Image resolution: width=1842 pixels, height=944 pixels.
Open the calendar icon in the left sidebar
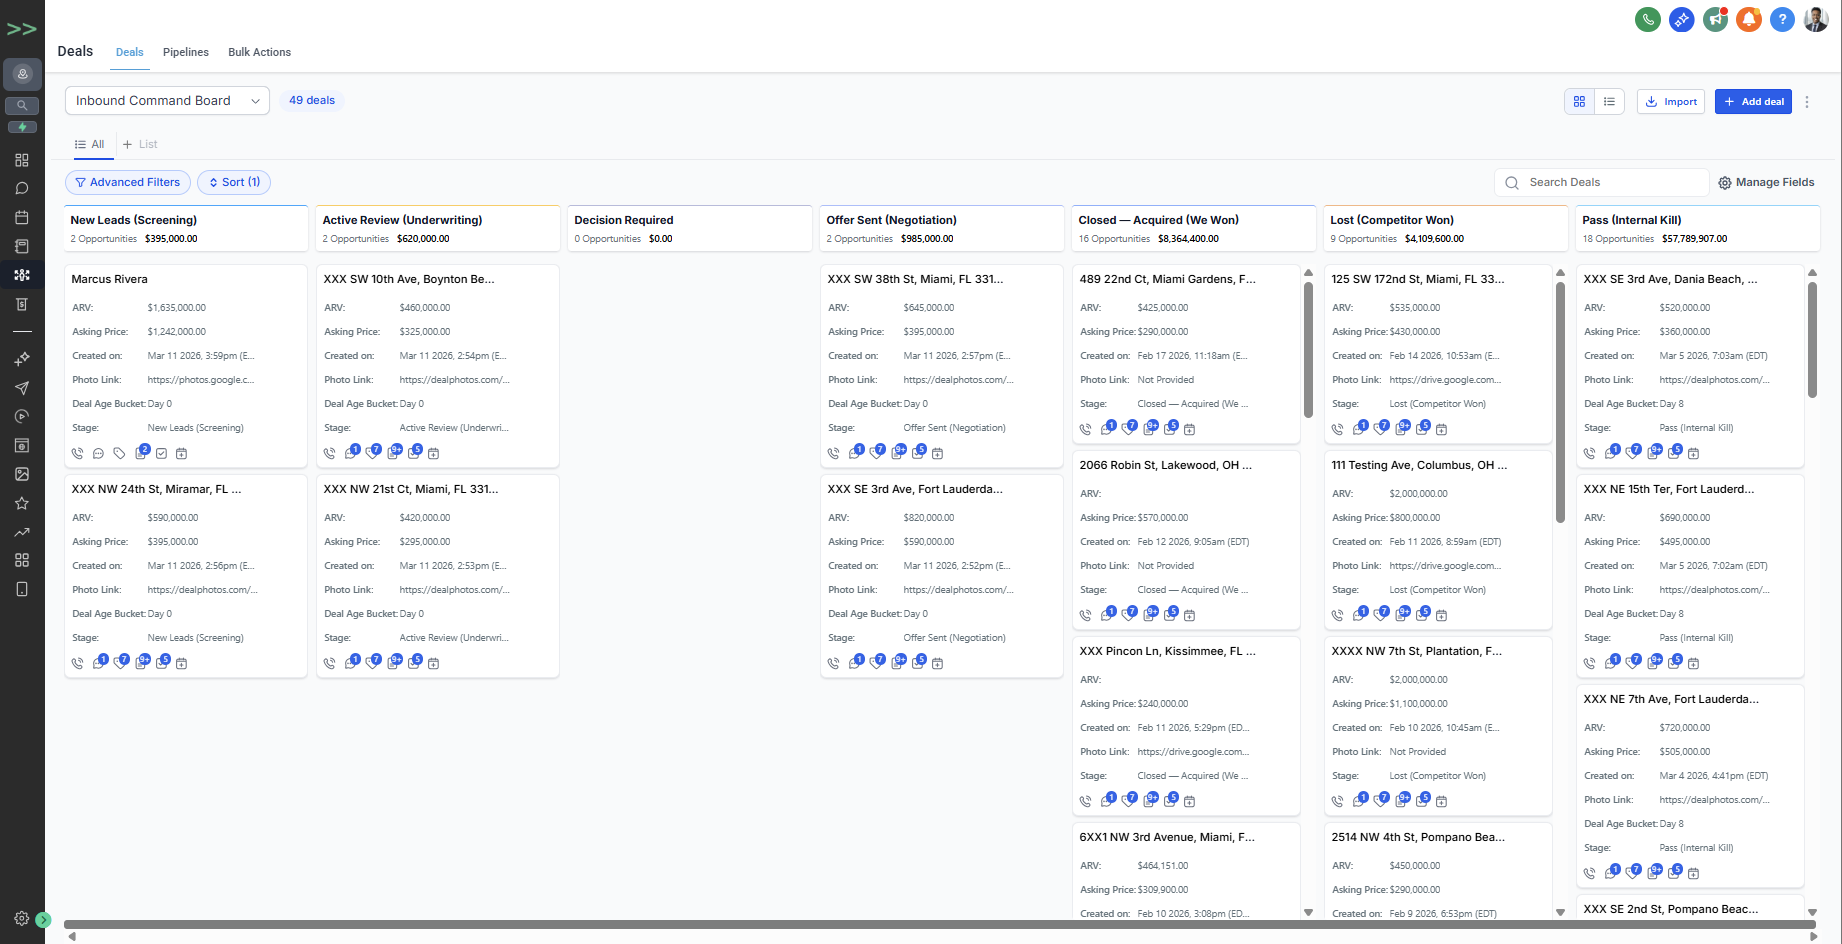pyautogui.click(x=22, y=216)
